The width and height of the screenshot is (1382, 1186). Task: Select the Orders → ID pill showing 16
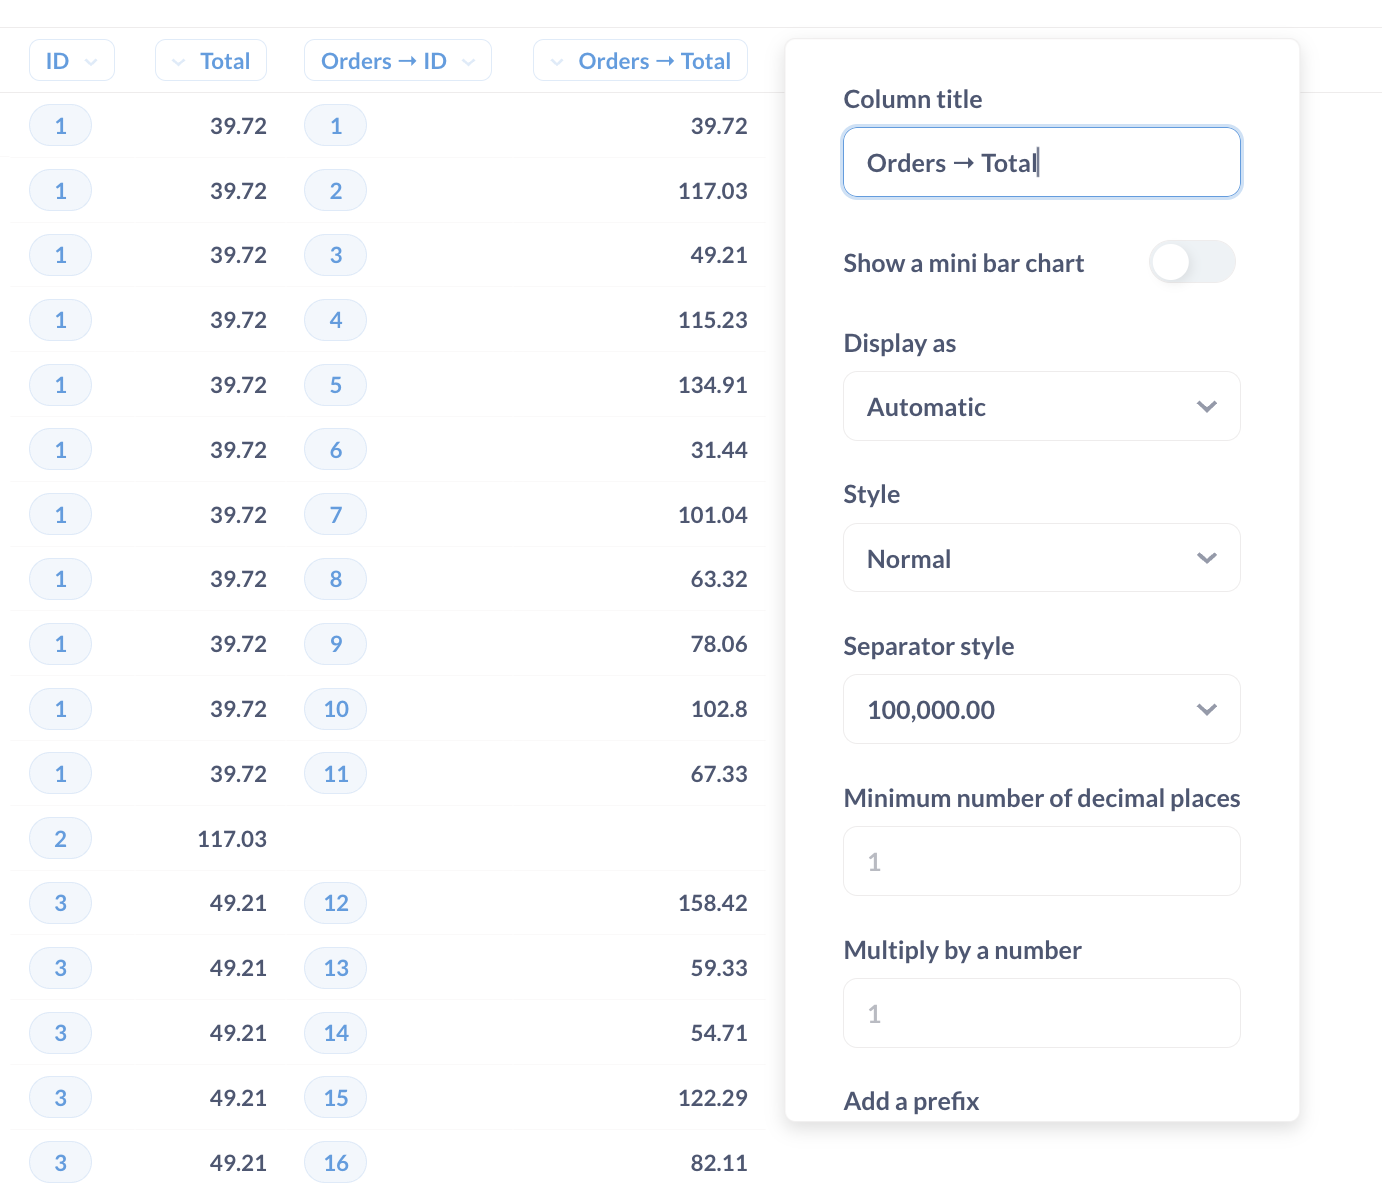click(x=335, y=1161)
